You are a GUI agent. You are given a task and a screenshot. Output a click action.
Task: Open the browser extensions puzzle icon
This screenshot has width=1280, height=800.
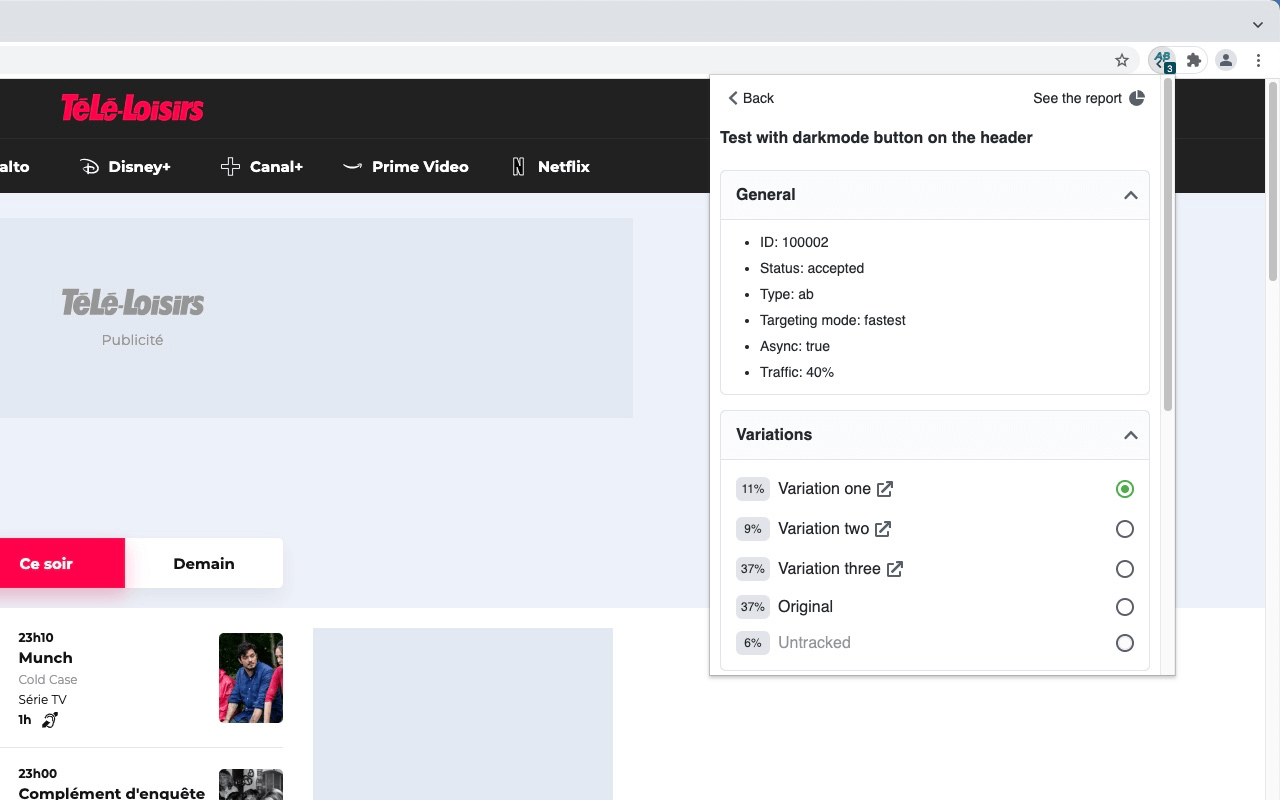pyautogui.click(x=1193, y=61)
